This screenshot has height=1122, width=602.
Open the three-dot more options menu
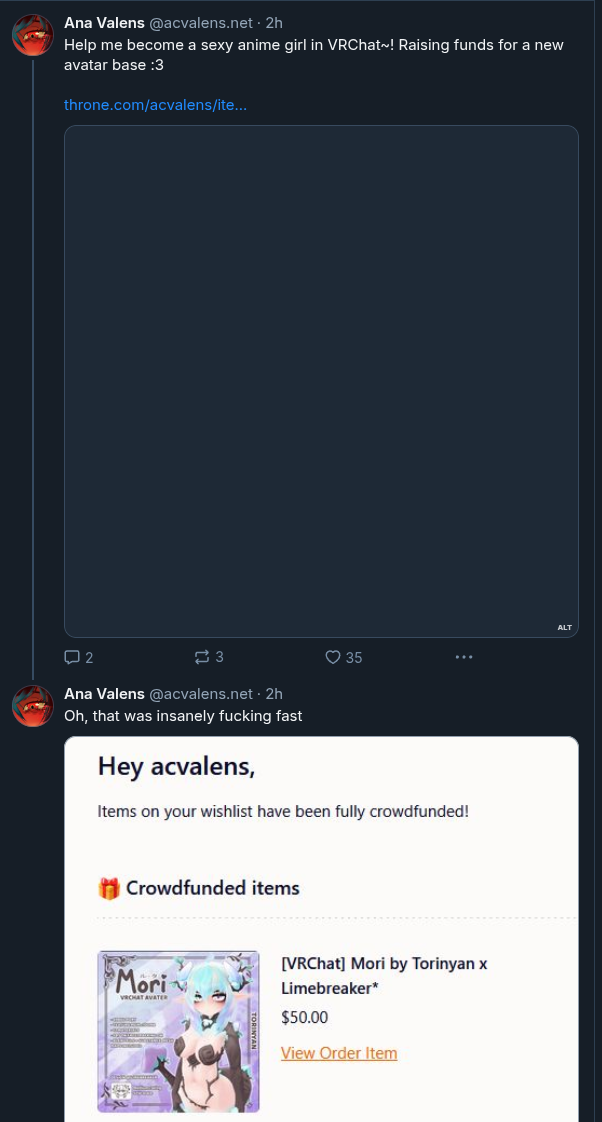[464, 657]
